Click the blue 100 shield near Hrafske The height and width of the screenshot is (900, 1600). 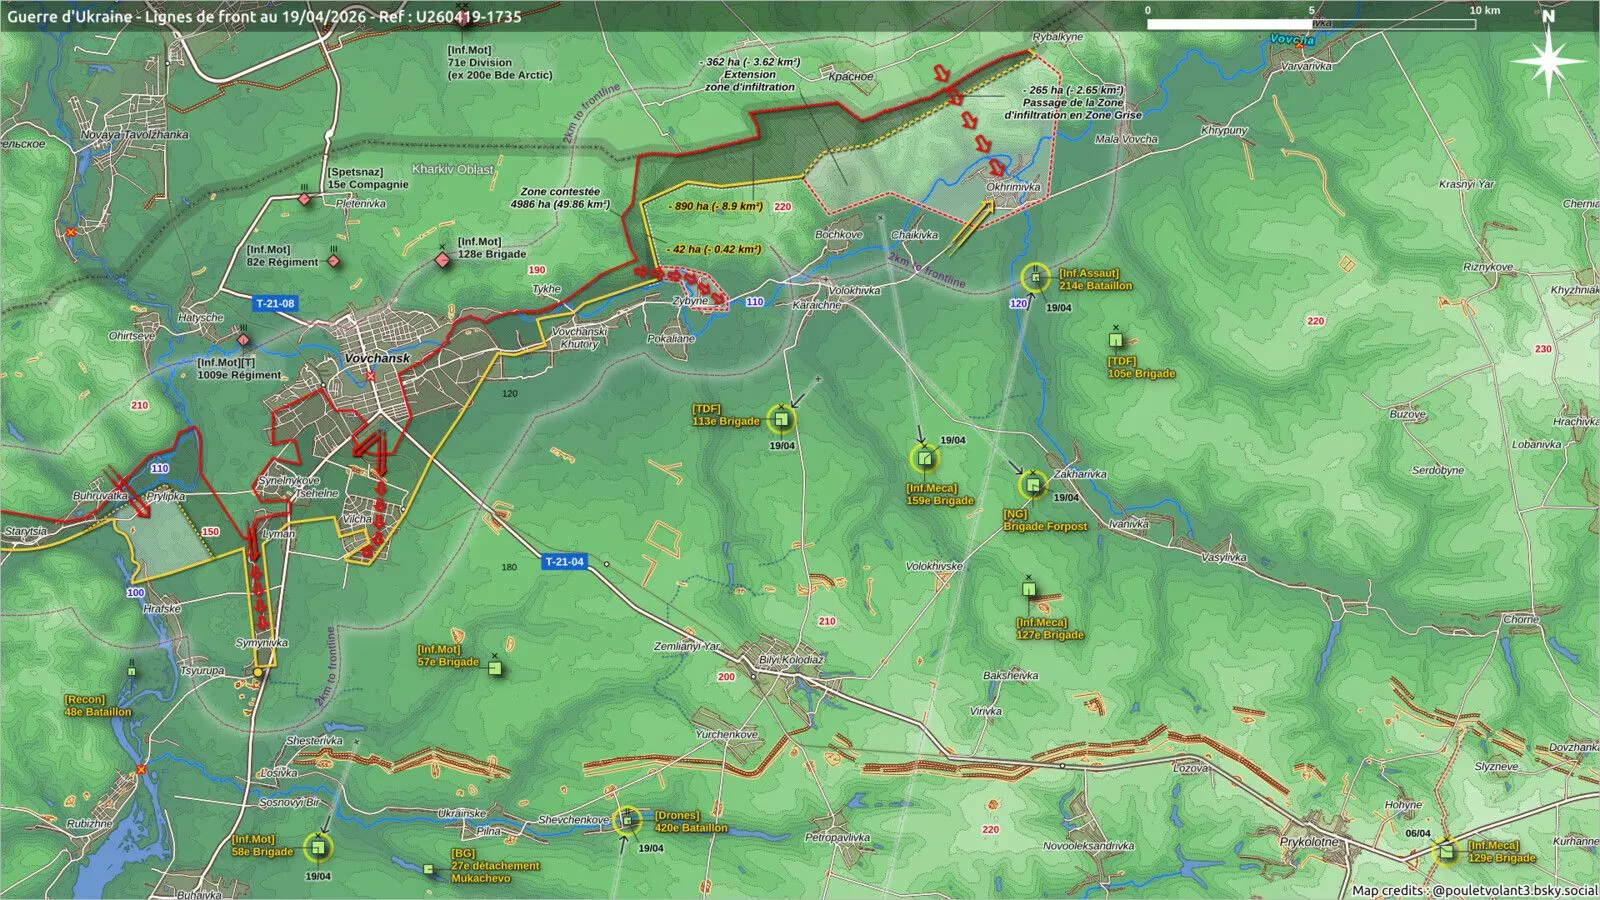(135, 593)
